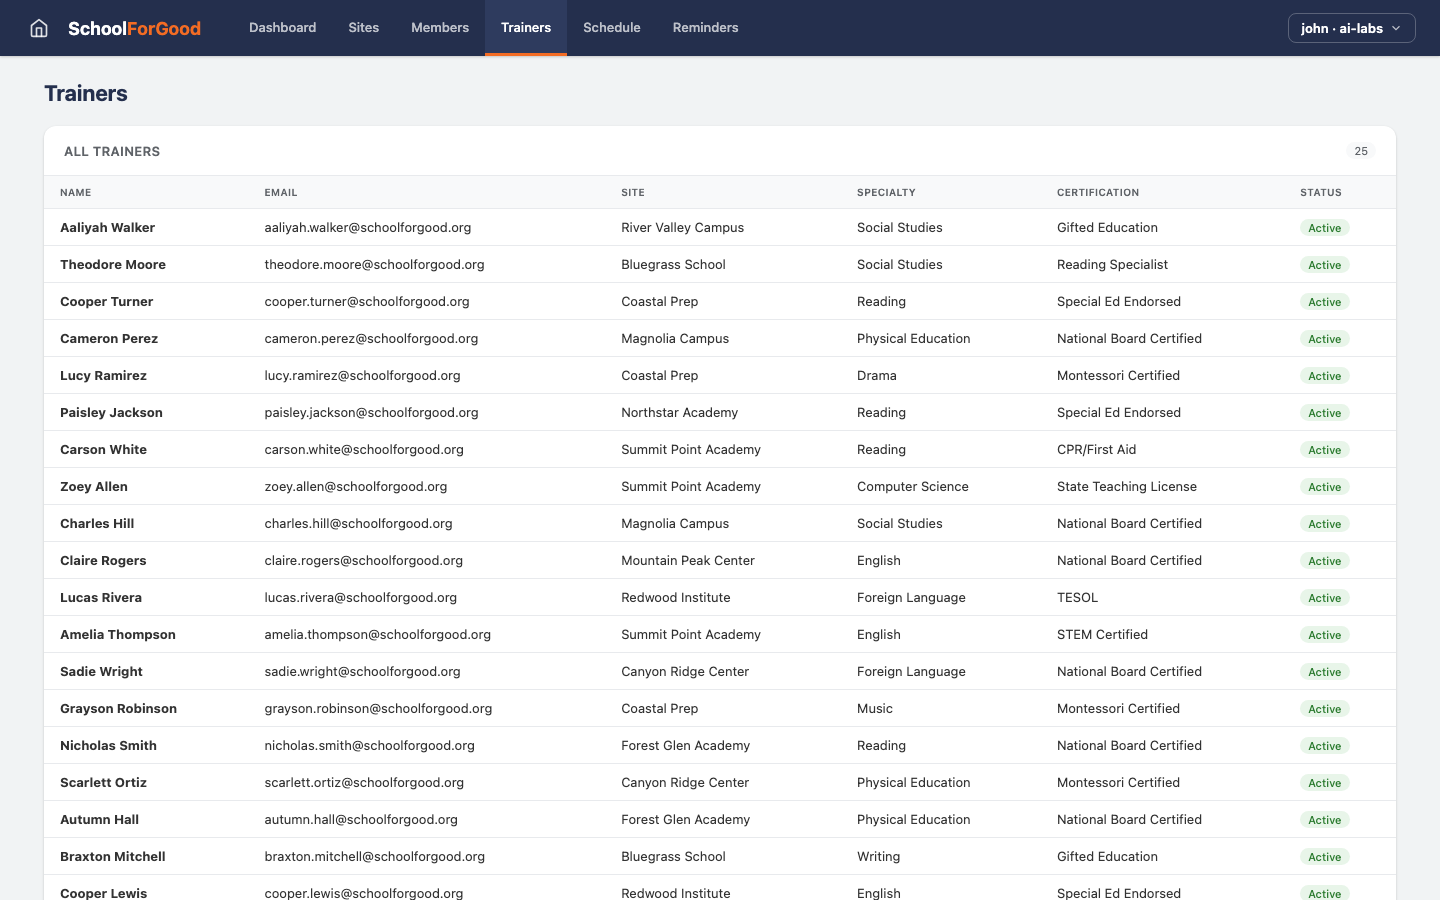Click the Active badge for Zoey Allen
The image size is (1440, 900).
(1324, 487)
